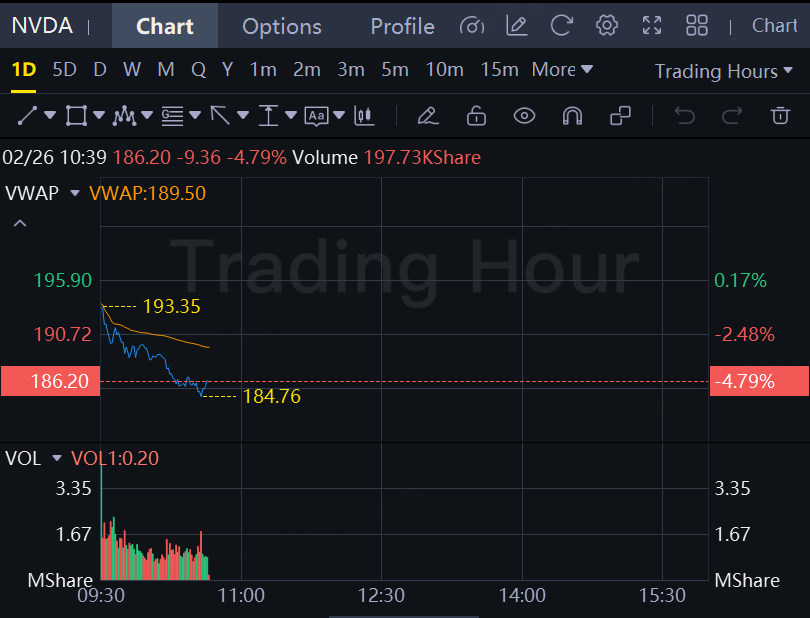Switch to the Options tab

[x=282, y=26]
